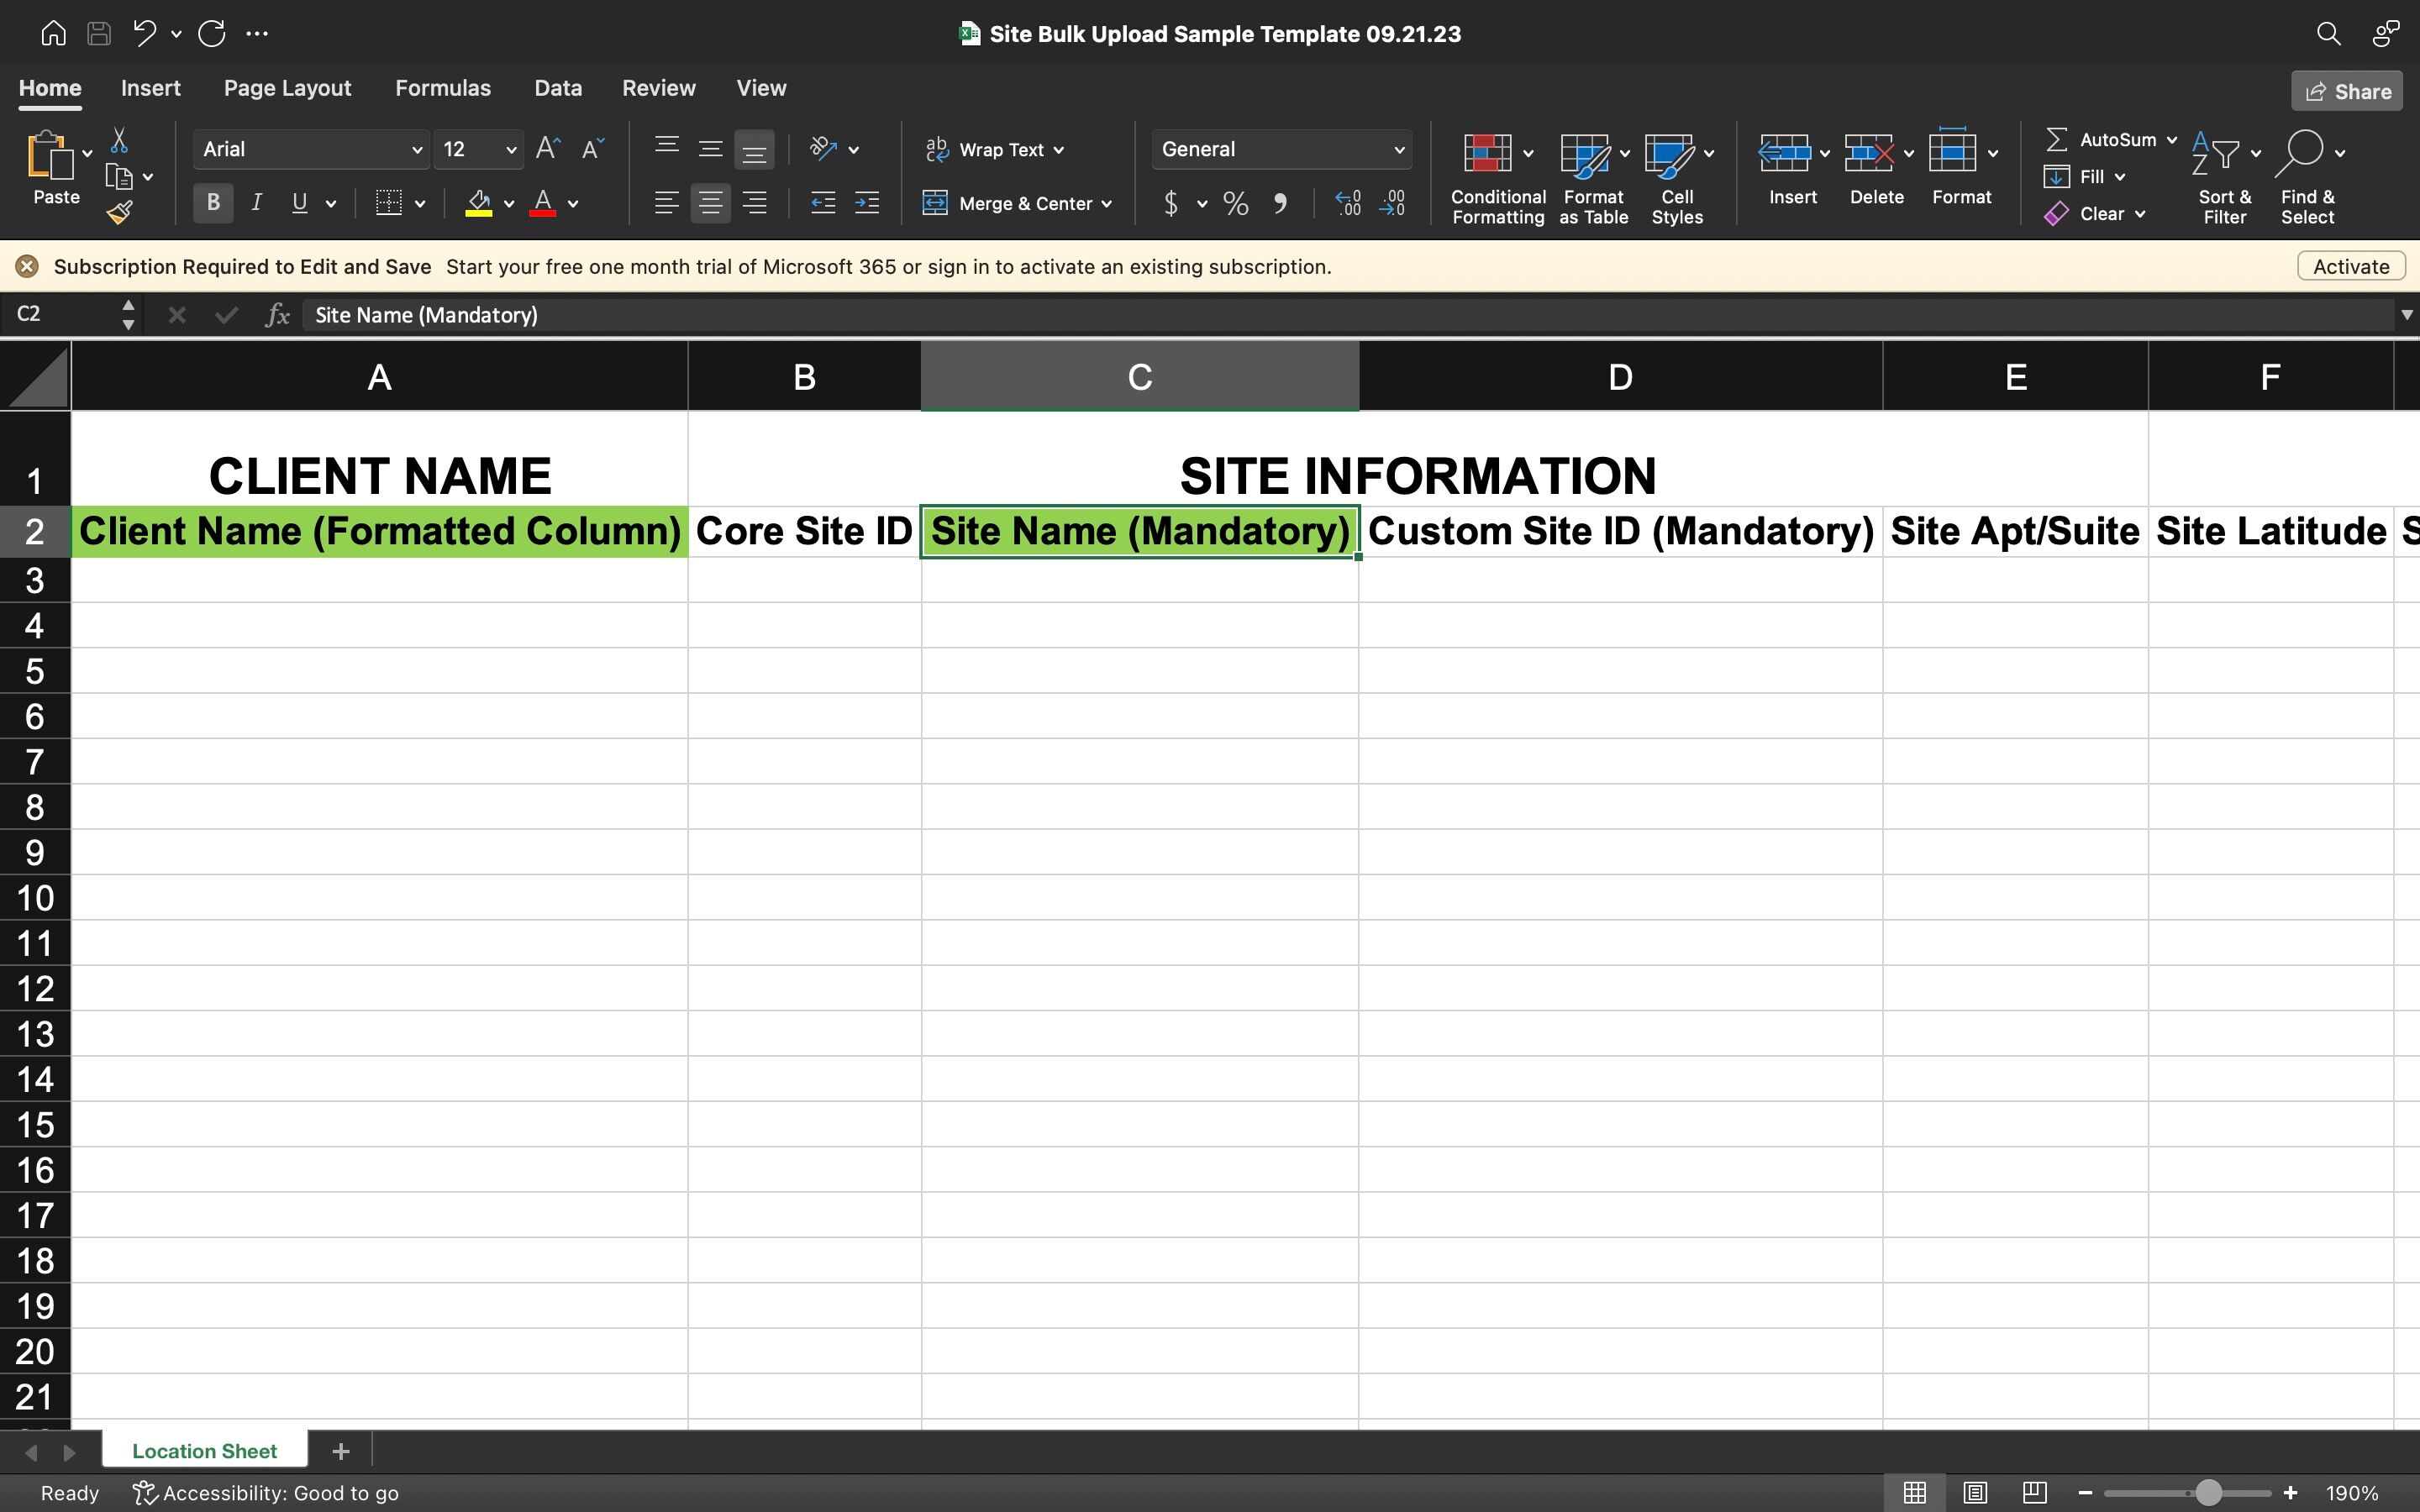Click the Share button
2420x1512 pixels.
(x=2346, y=92)
